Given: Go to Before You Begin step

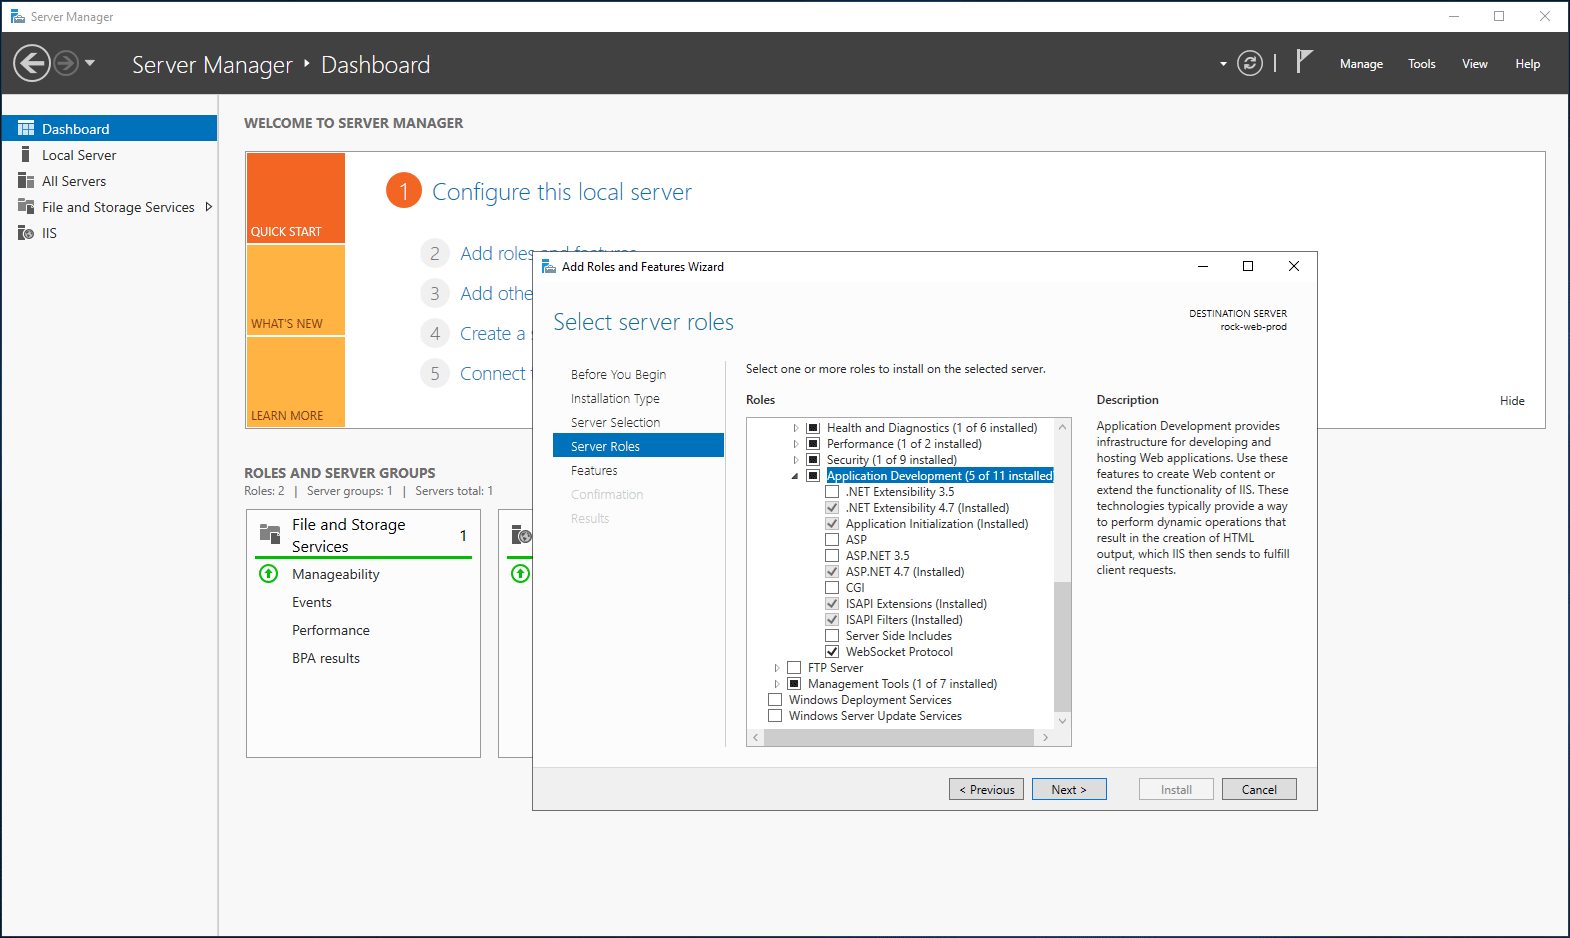Looking at the screenshot, I should point(618,375).
